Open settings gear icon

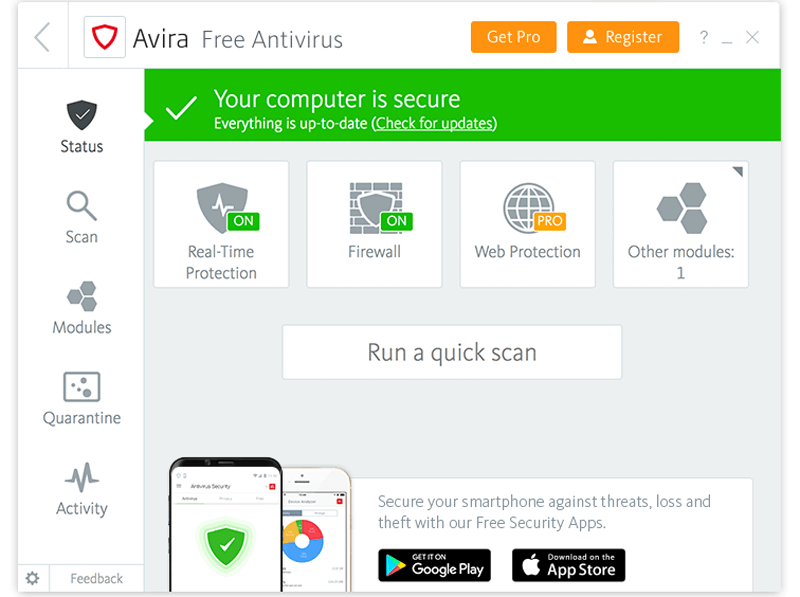[x=33, y=578]
